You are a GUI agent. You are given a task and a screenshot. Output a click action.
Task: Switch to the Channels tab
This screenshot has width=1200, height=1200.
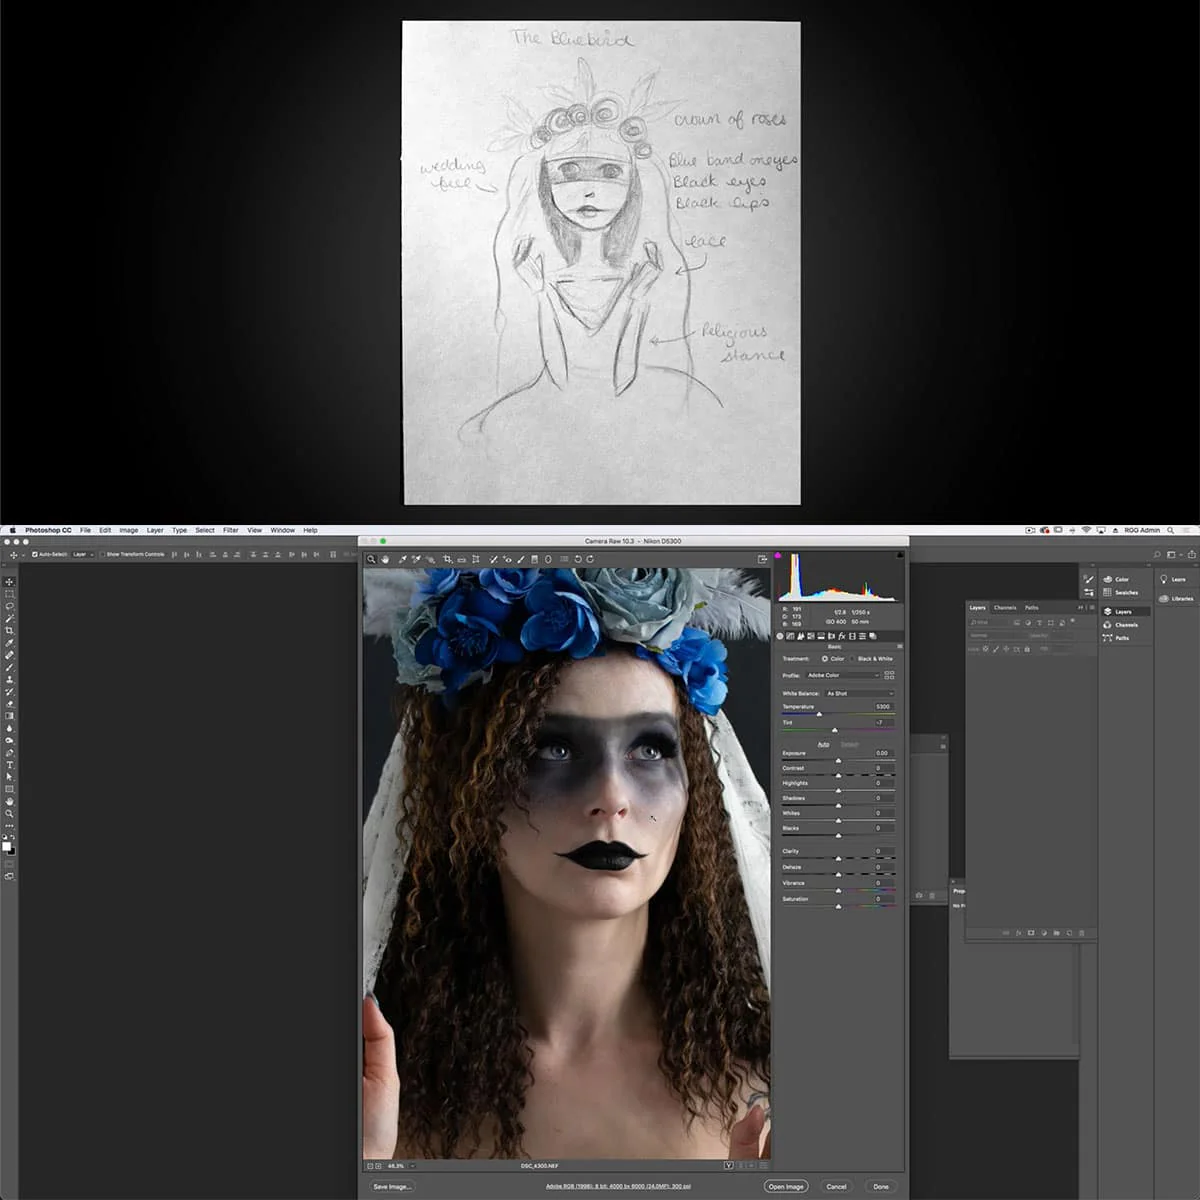[x=1005, y=607]
